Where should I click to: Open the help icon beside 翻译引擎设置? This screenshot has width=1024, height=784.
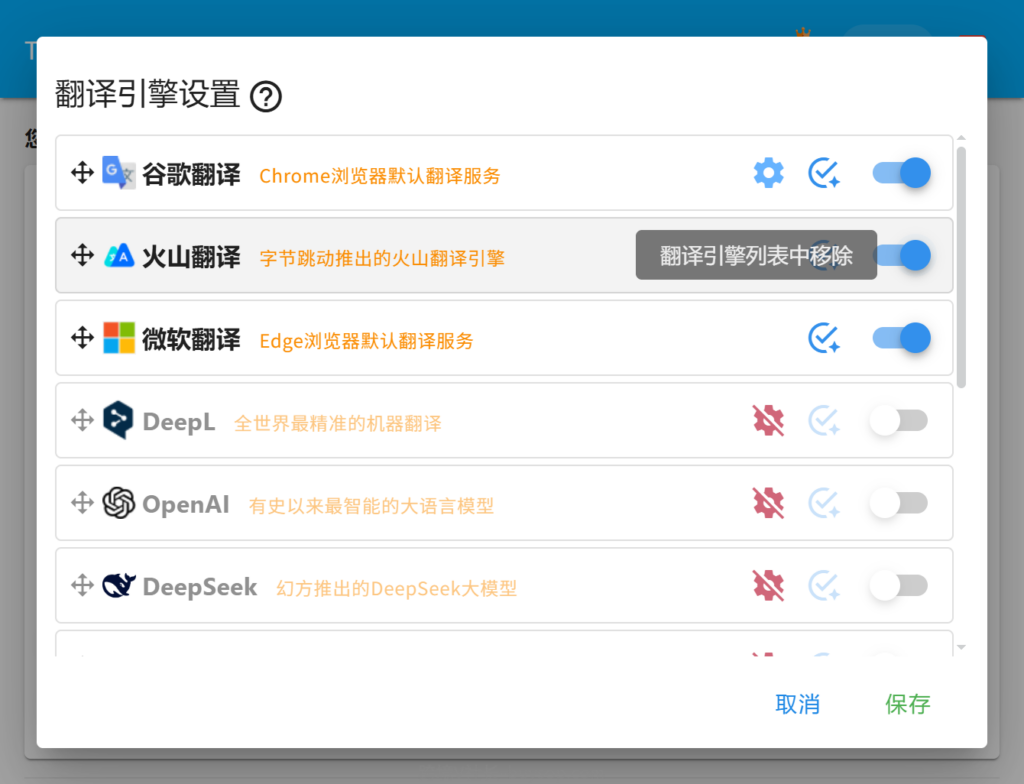click(266, 97)
